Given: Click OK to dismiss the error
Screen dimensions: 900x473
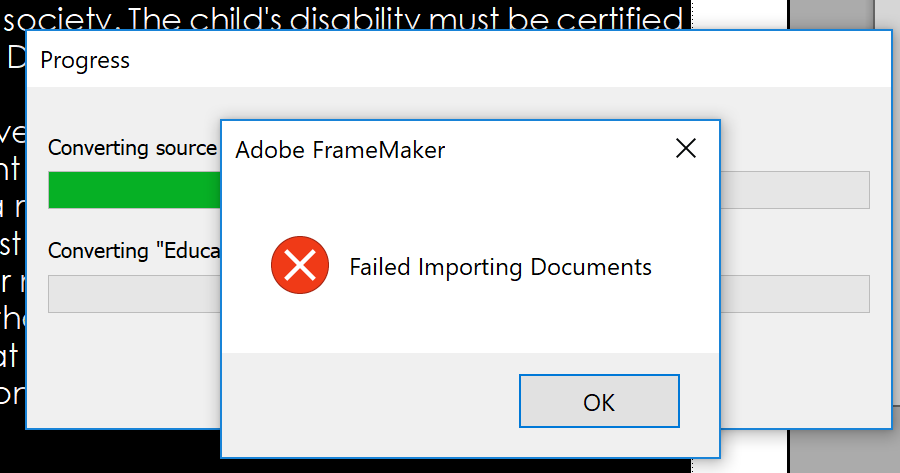Looking at the screenshot, I should 599,401.
